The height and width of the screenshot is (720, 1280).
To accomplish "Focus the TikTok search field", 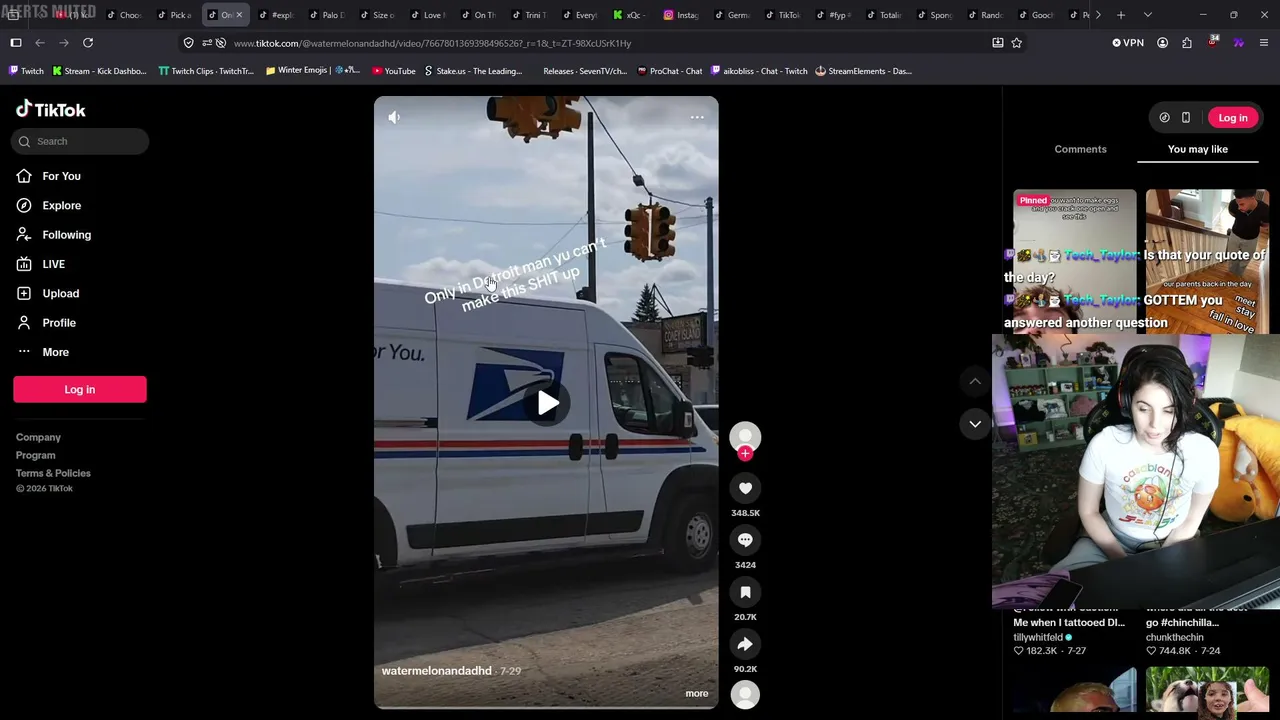I will (80, 141).
